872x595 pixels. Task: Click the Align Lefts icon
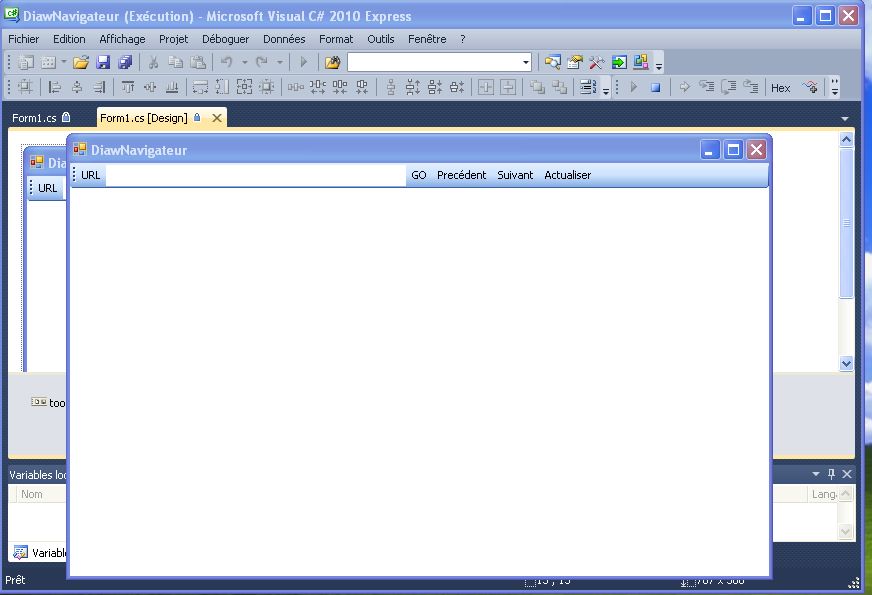(54, 87)
